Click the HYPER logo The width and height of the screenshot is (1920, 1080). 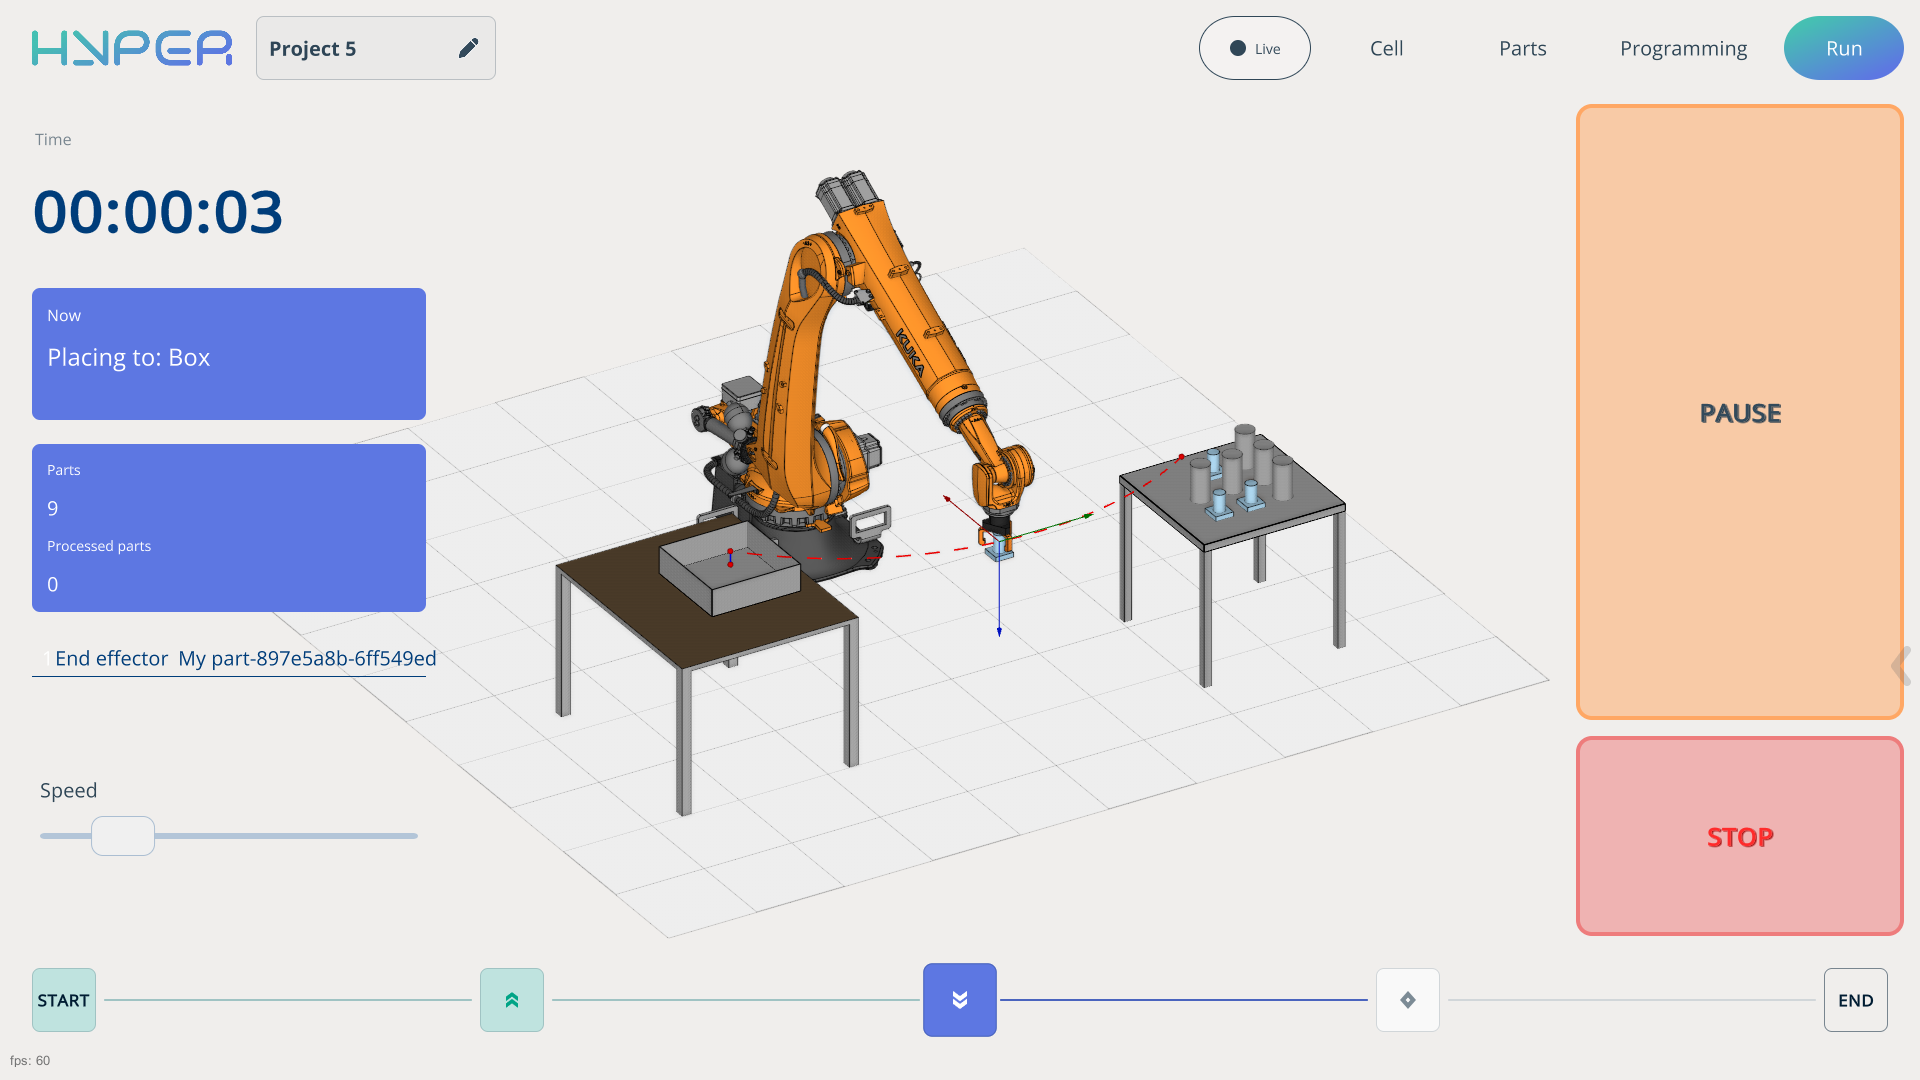pos(132,48)
